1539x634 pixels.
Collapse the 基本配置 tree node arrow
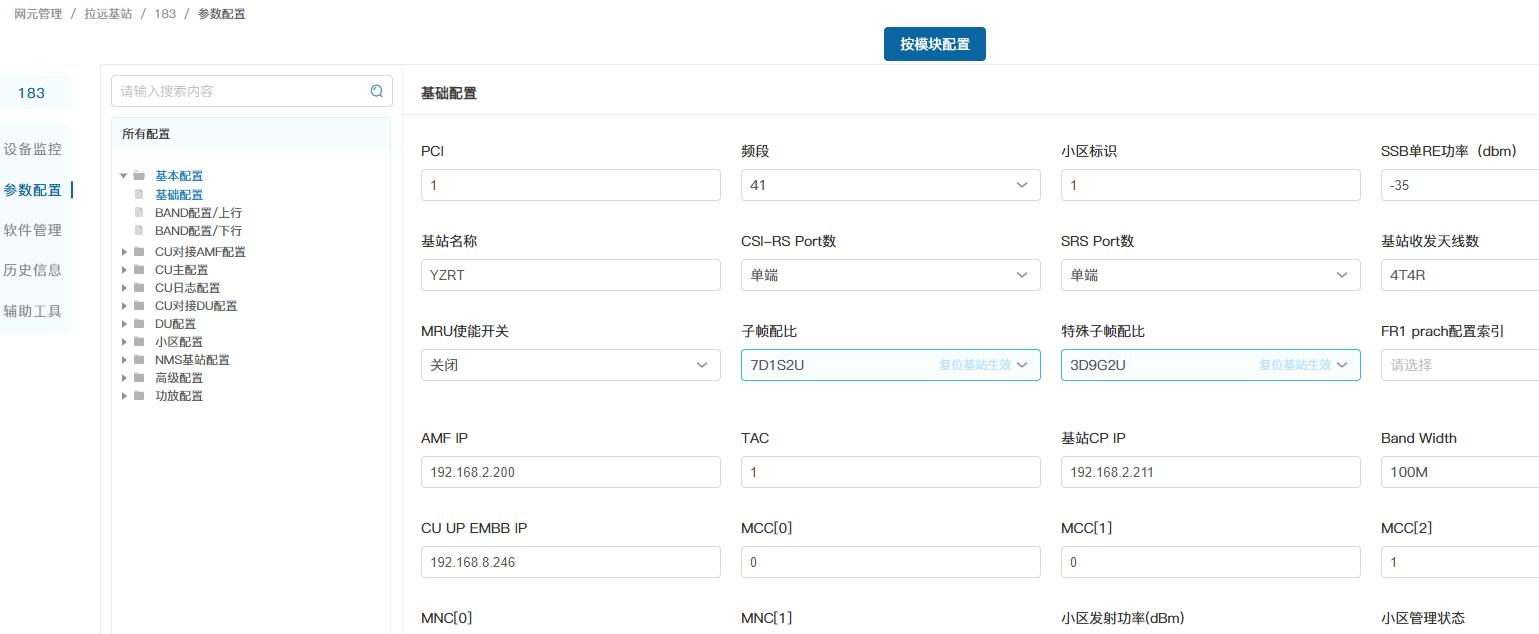[124, 176]
